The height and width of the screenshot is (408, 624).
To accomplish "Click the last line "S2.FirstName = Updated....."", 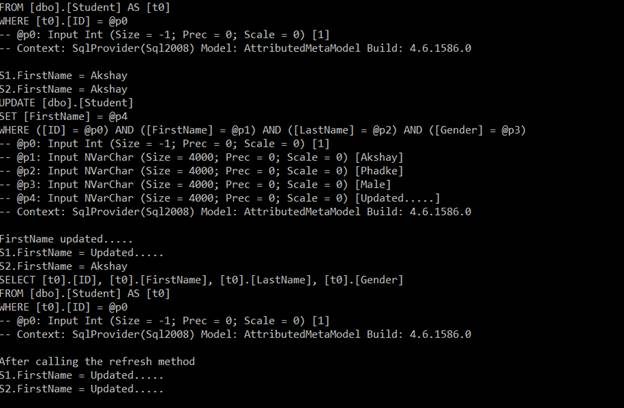I will (82, 389).
